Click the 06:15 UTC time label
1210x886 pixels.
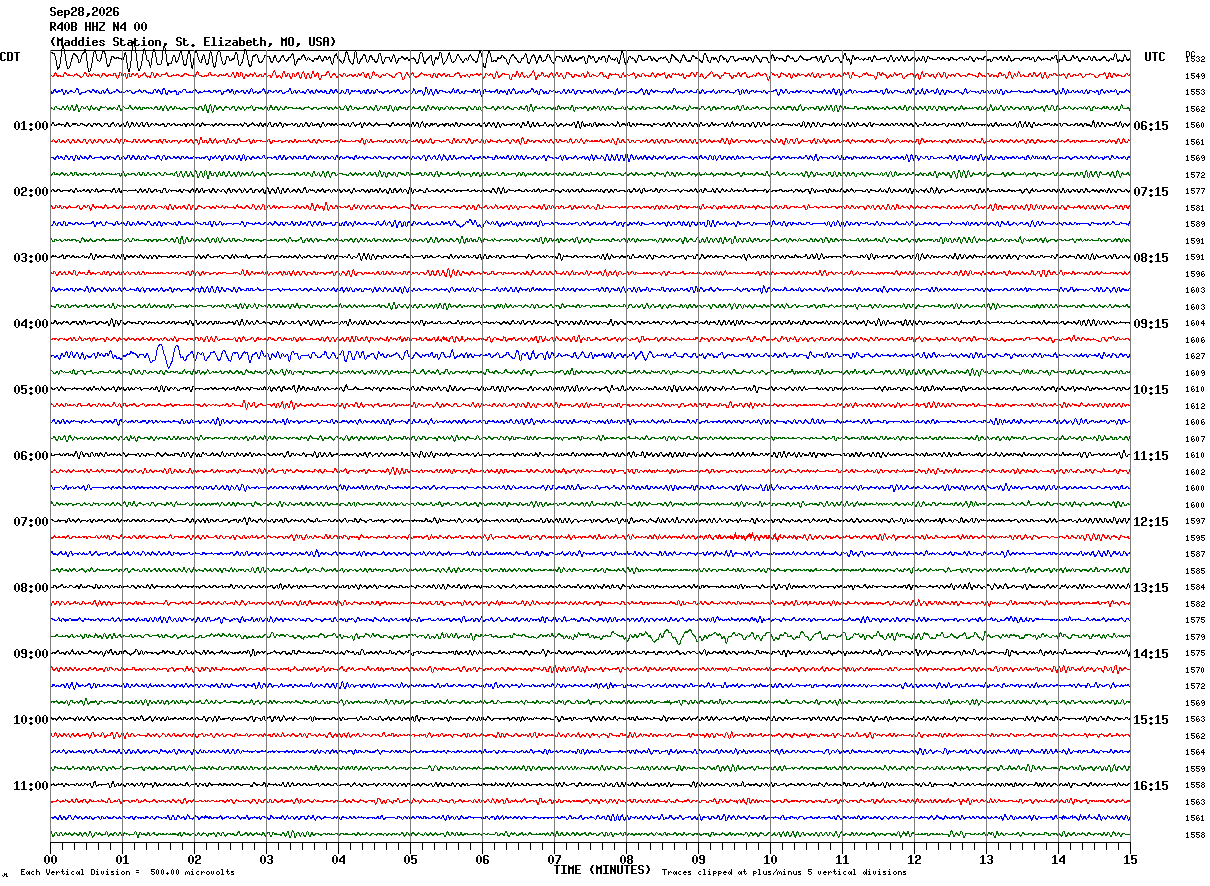(1151, 125)
